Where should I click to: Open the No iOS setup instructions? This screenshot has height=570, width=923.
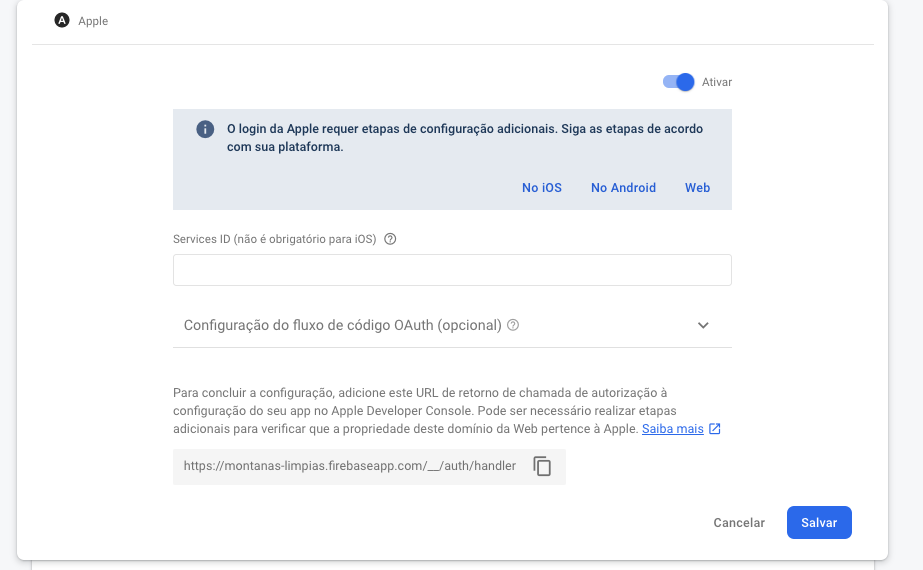542,188
